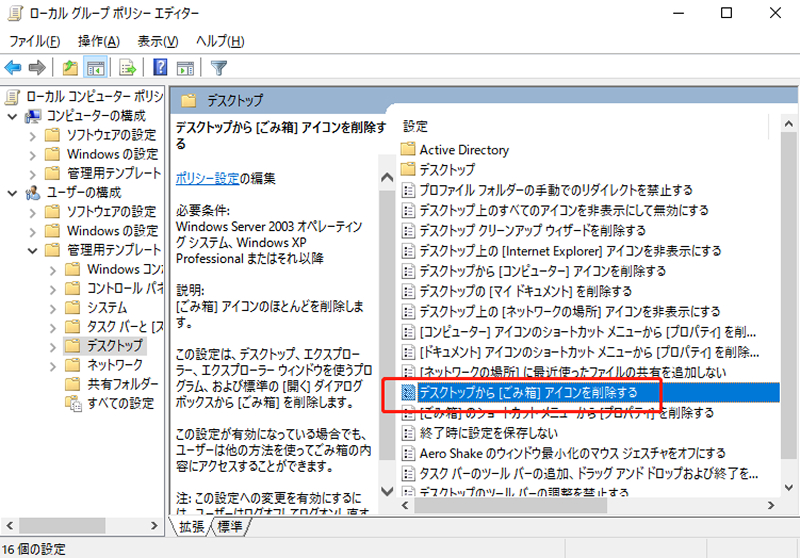
Task: Click the デスクトップ folder icon in settings list
Action: pyautogui.click(x=408, y=169)
